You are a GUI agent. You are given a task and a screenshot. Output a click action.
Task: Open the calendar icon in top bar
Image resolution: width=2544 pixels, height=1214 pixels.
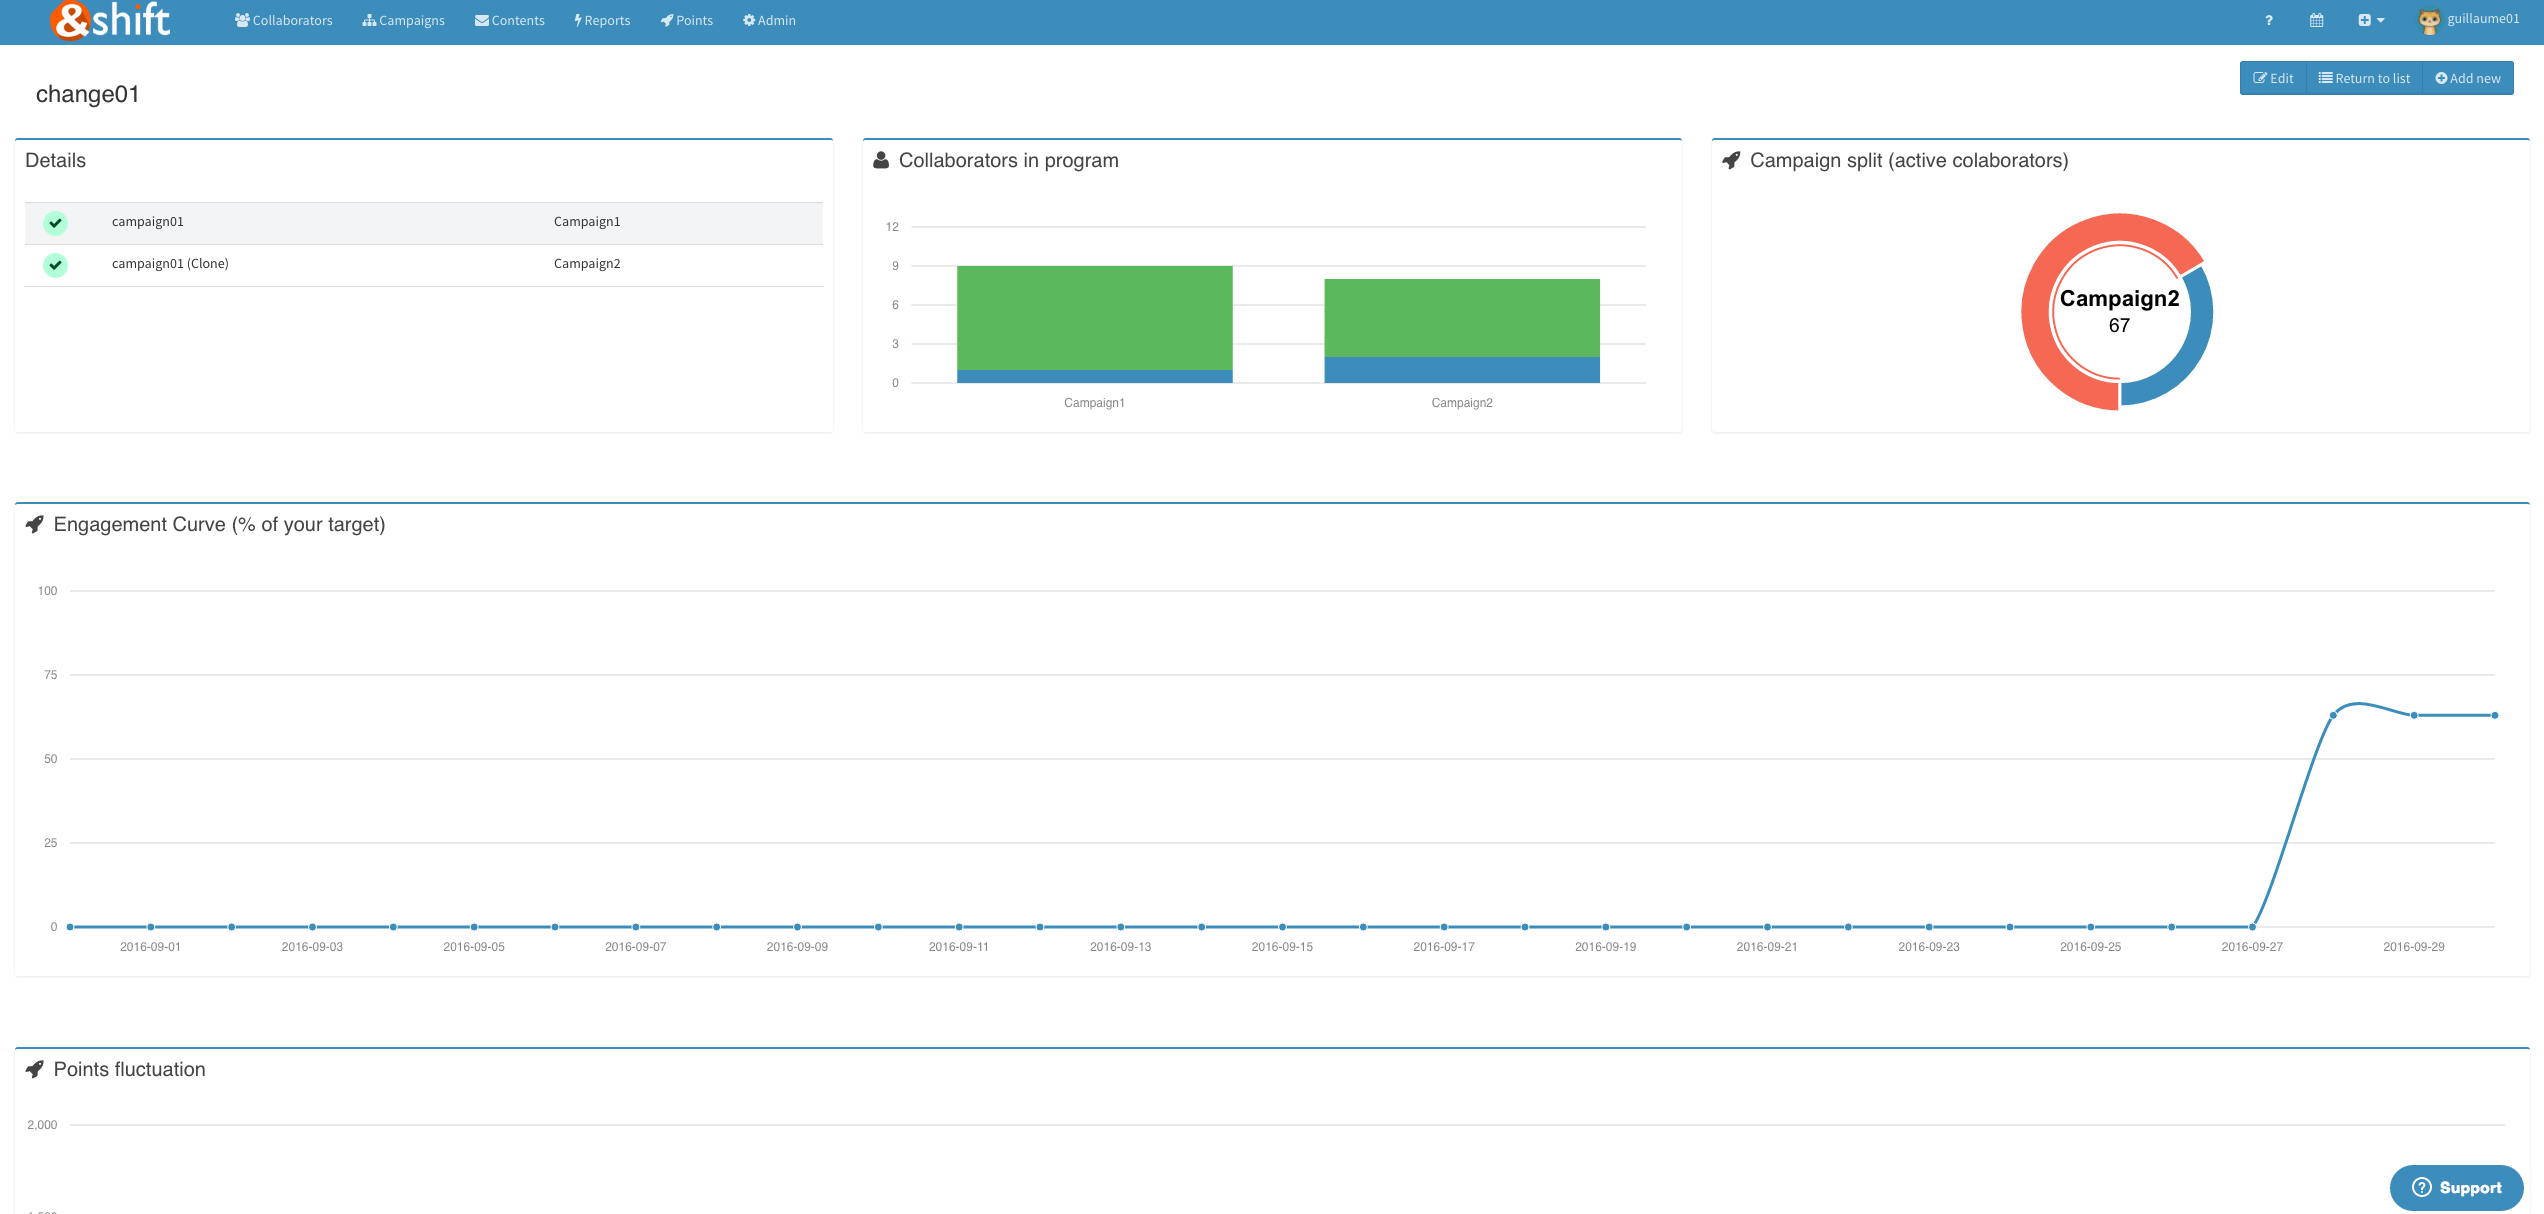tap(2316, 20)
